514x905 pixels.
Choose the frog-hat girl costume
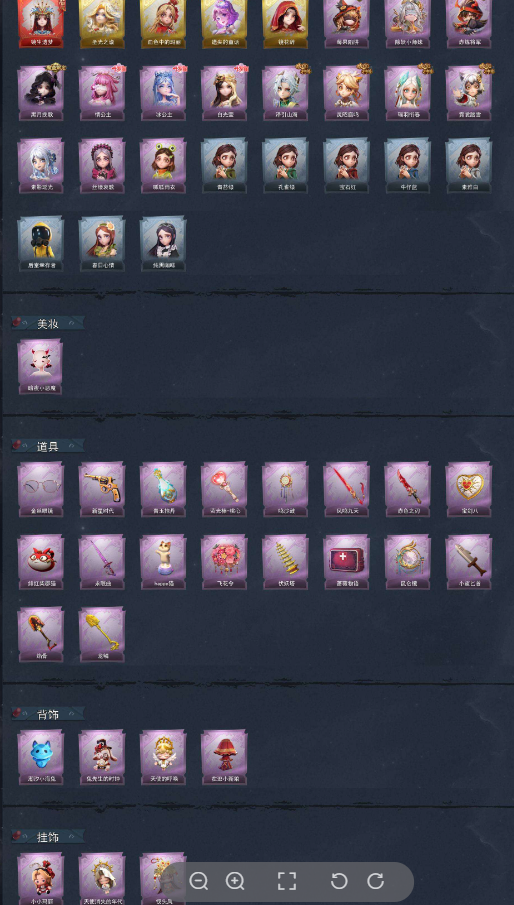pyautogui.click(x=163, y=165)
